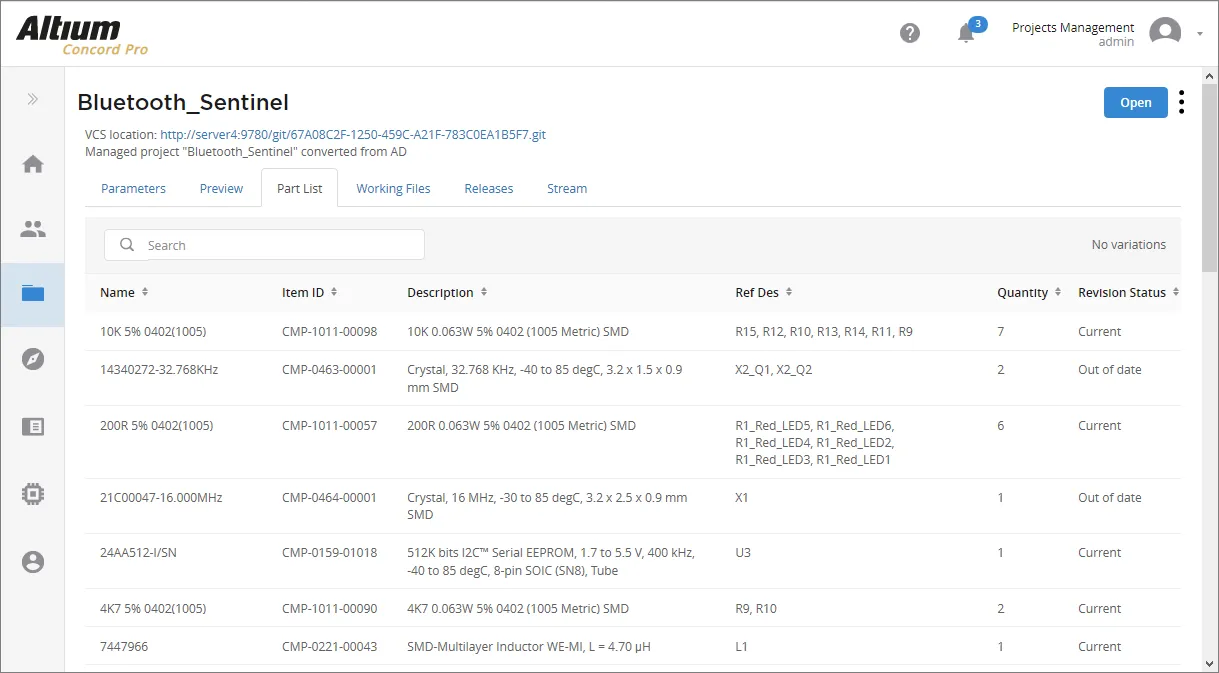Image resolution: width=1219 pixels, height=673 pixels.
Task: Select the 7447966 part name
Action: point(124,646)
